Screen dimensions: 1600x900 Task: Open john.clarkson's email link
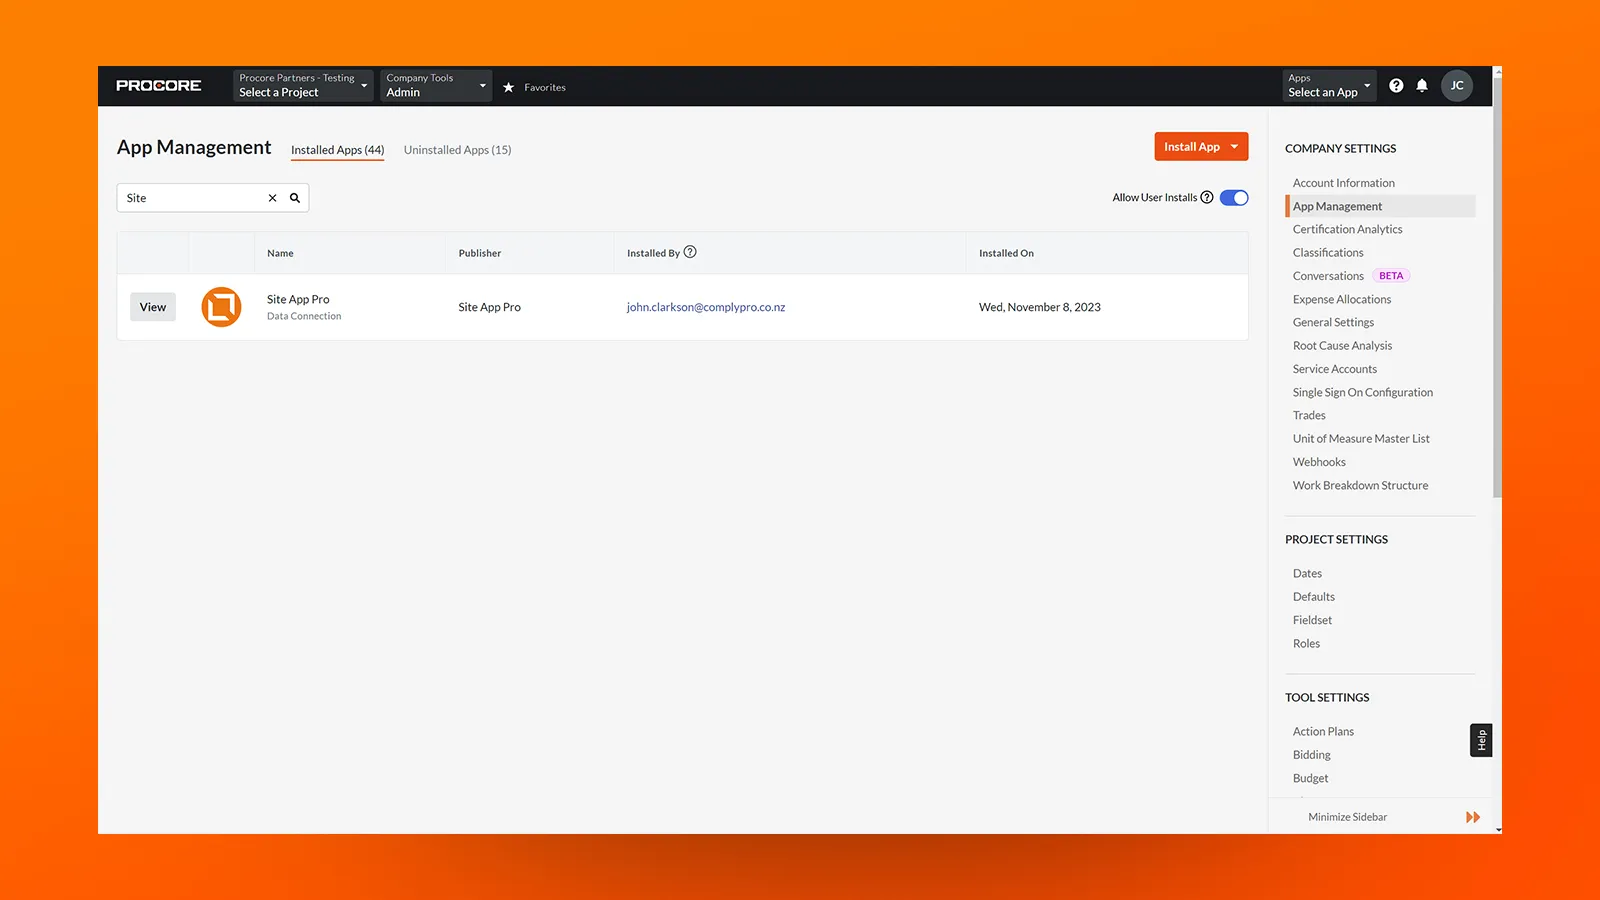[x=706, y=307]
